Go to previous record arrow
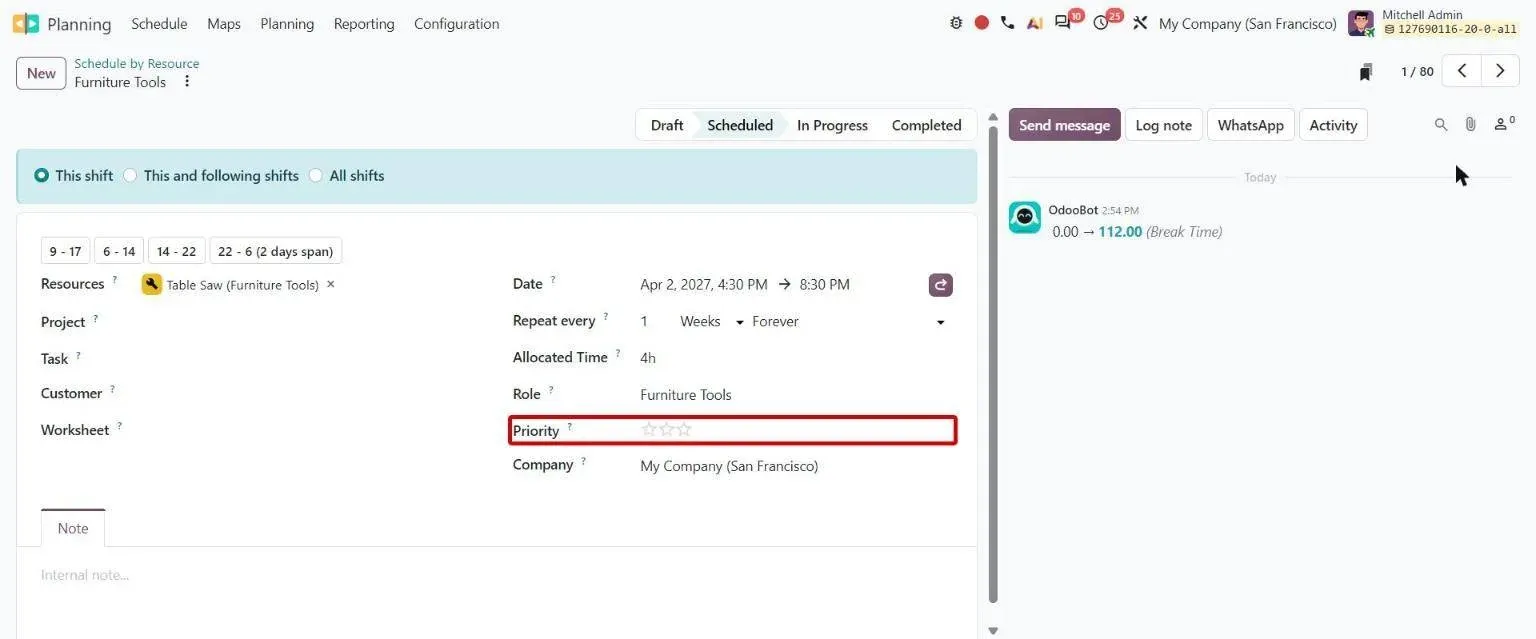This screenshot has width=1536, height=639. click(x=1462, y=71)
